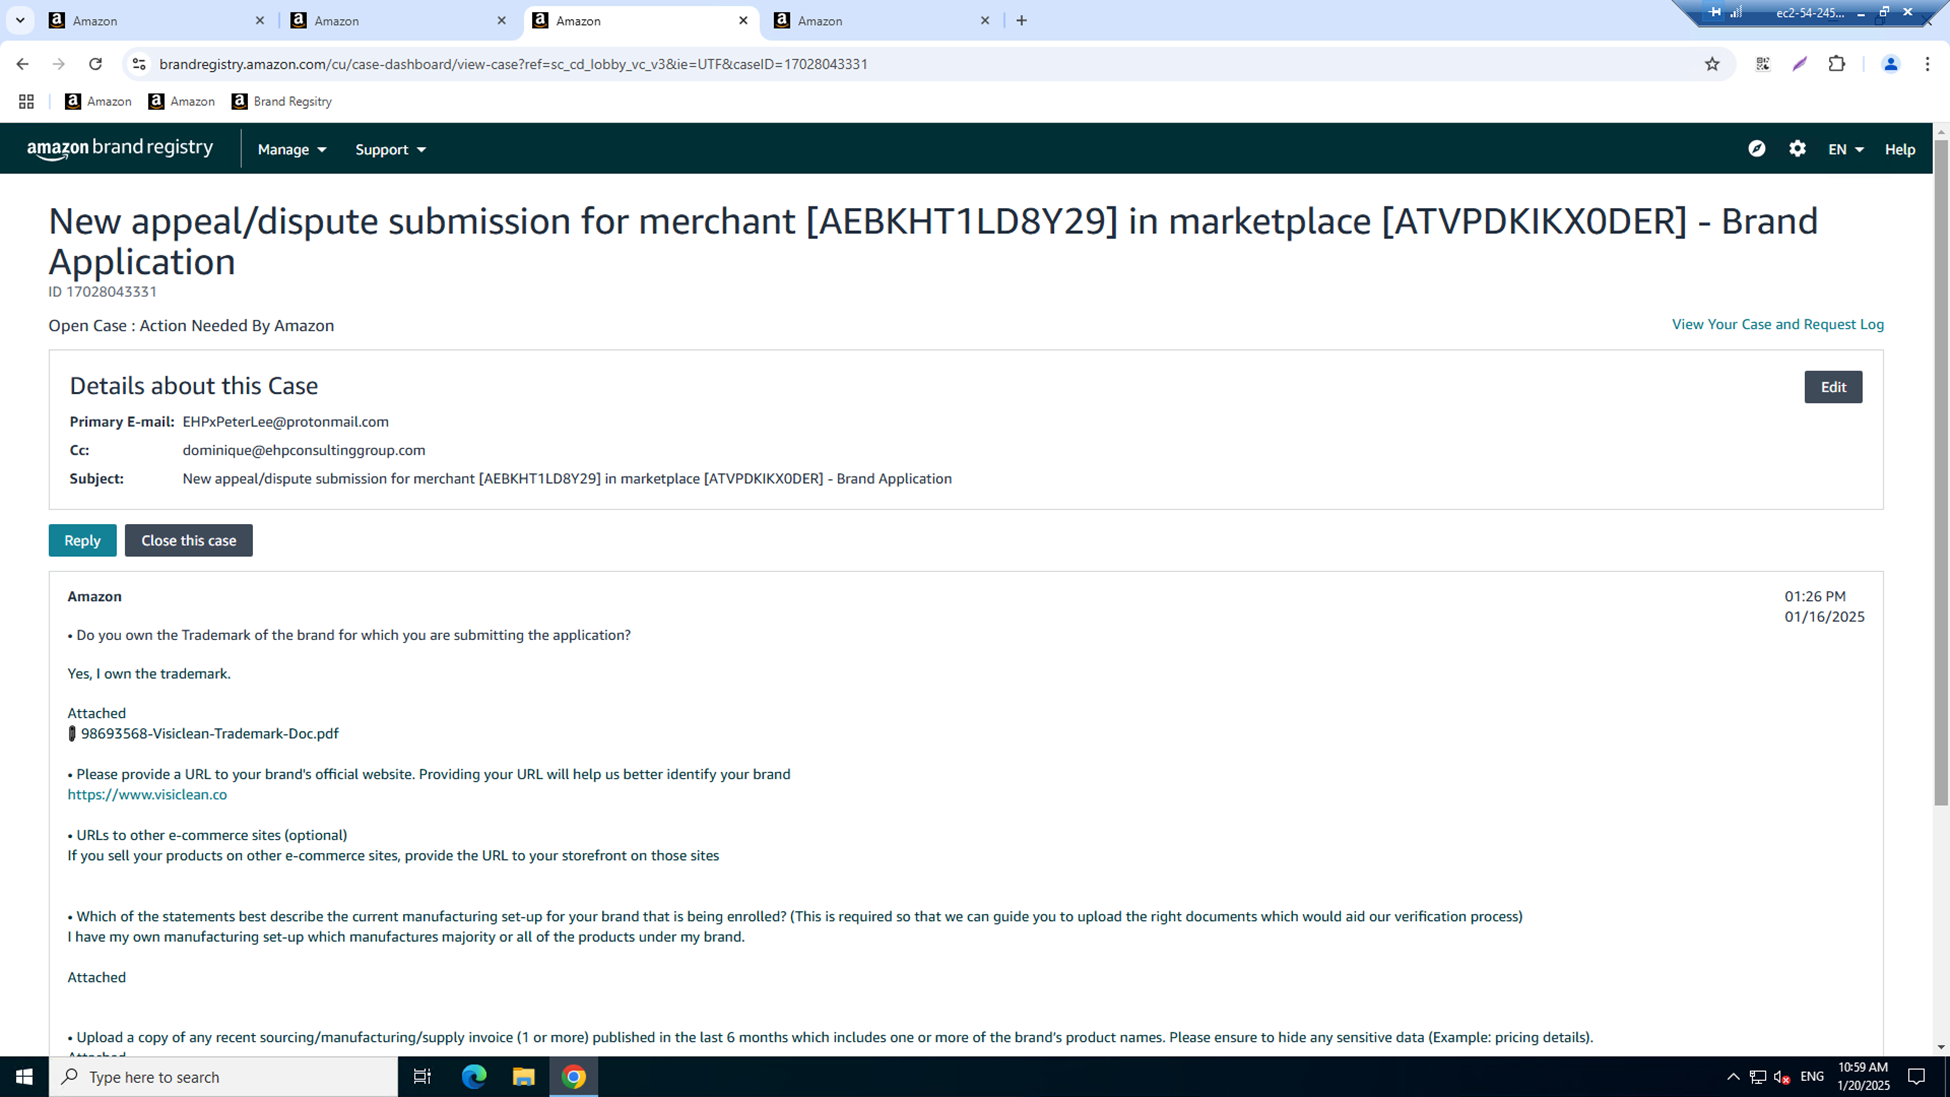Open Microsoft Edge from the taskbar

474,1077
